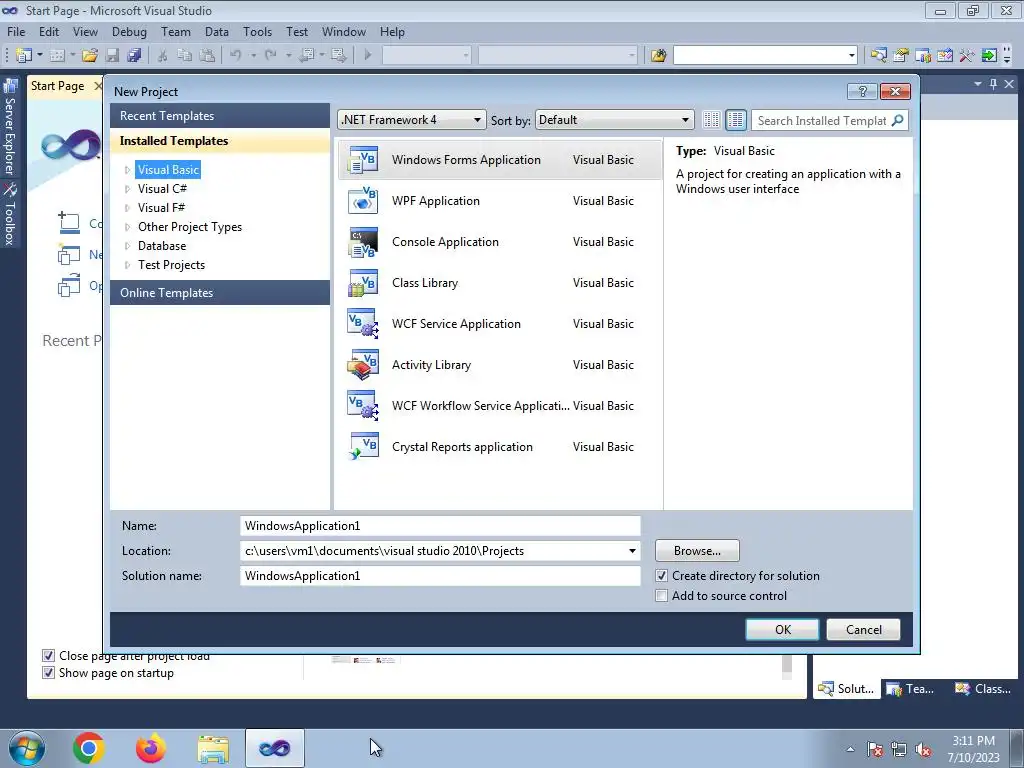Open the Debug menu

point(129,31)
